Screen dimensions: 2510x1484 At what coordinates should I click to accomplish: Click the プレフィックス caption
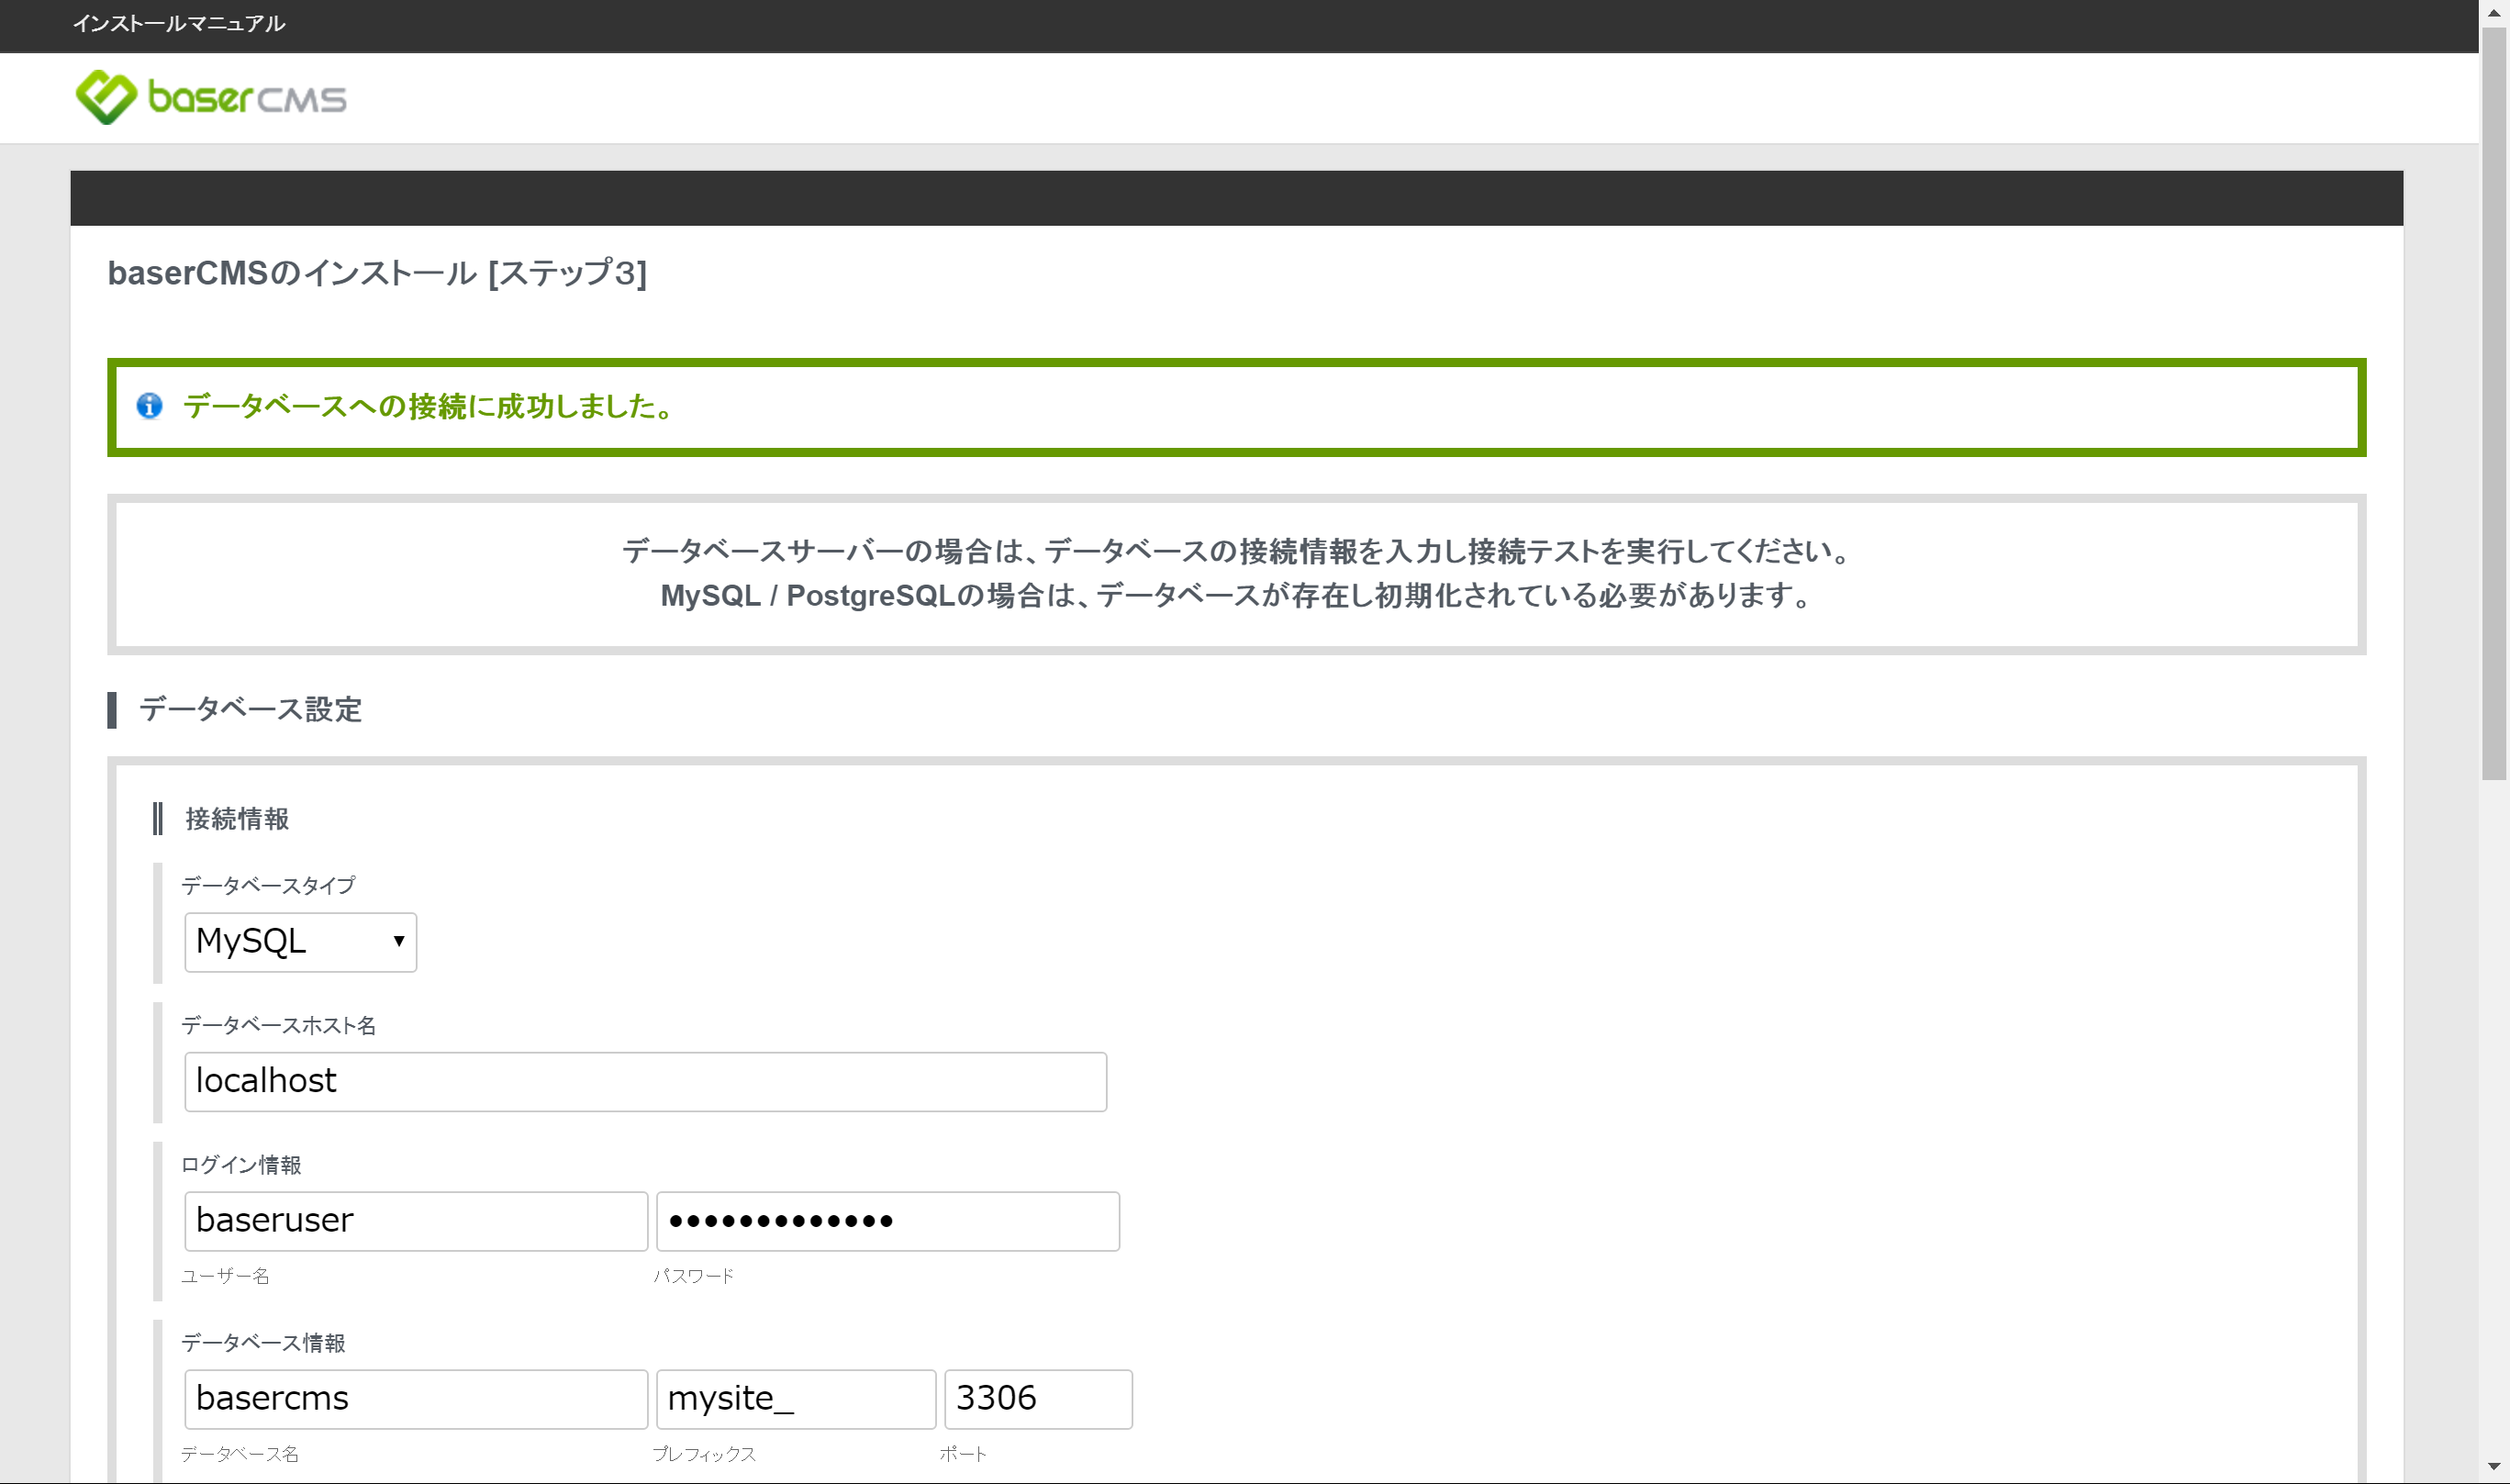(704, 1454)
